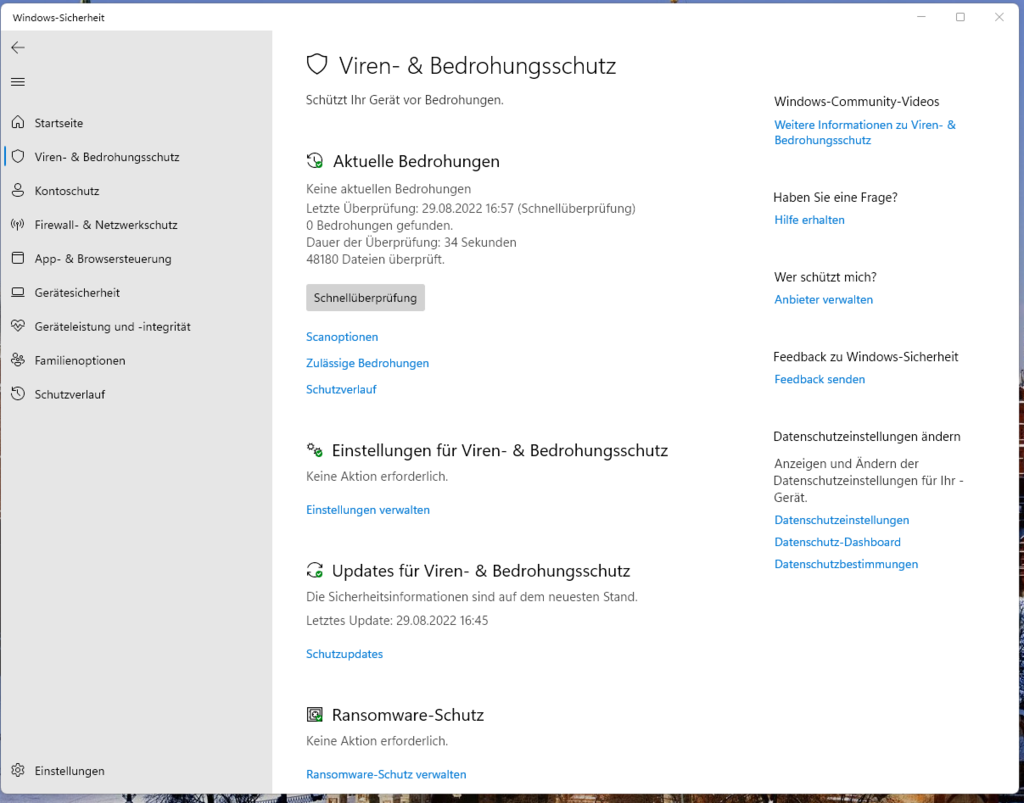Open Datenschutz-Dashboard link
1024x803 pixels.
click(x=837, y=542)
